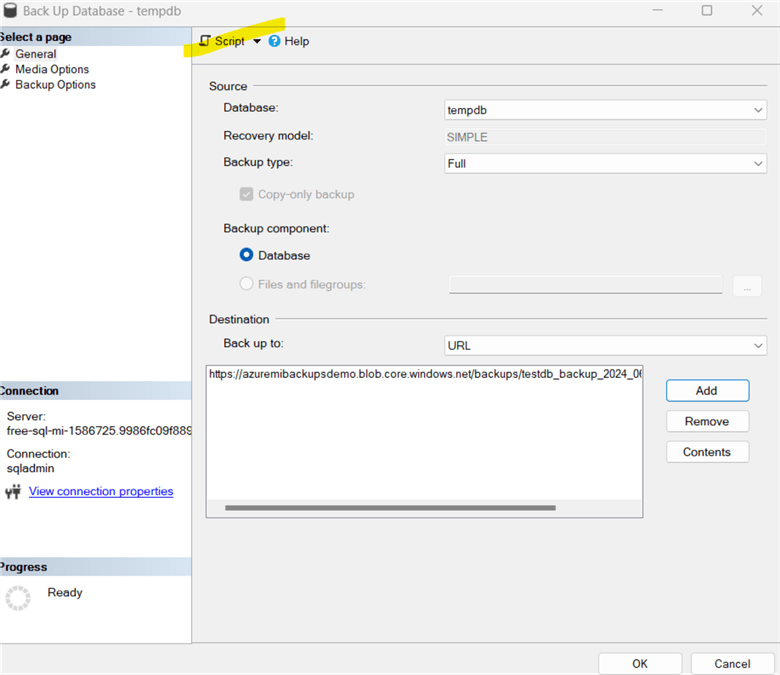This screenshot has width=780, height=675.
Task: Select Files and filegroups radio button
Action: pos(246,284)
